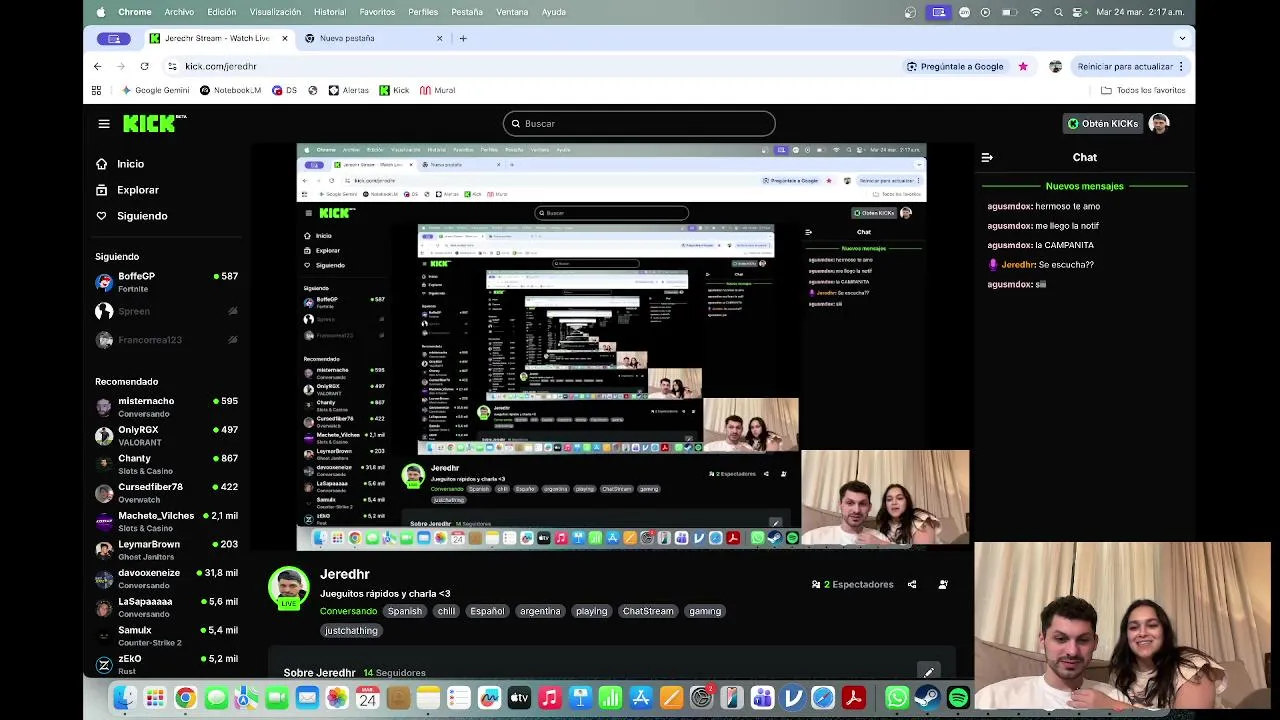Open Chrome profile avatar in toolbar
Viewport: 1280px width, 720px height.
tap(1055, 66)
